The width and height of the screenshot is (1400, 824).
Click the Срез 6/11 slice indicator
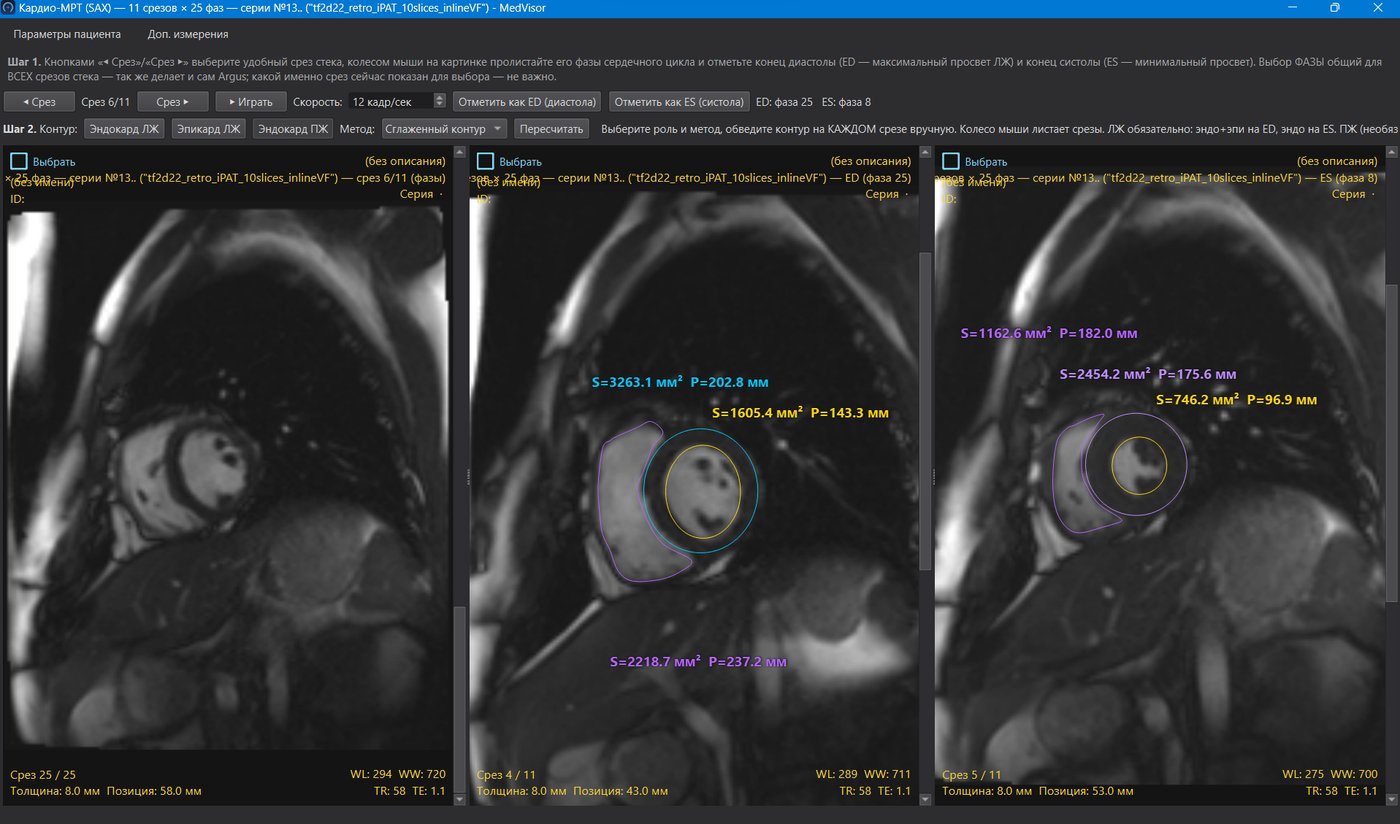point(106,102)
